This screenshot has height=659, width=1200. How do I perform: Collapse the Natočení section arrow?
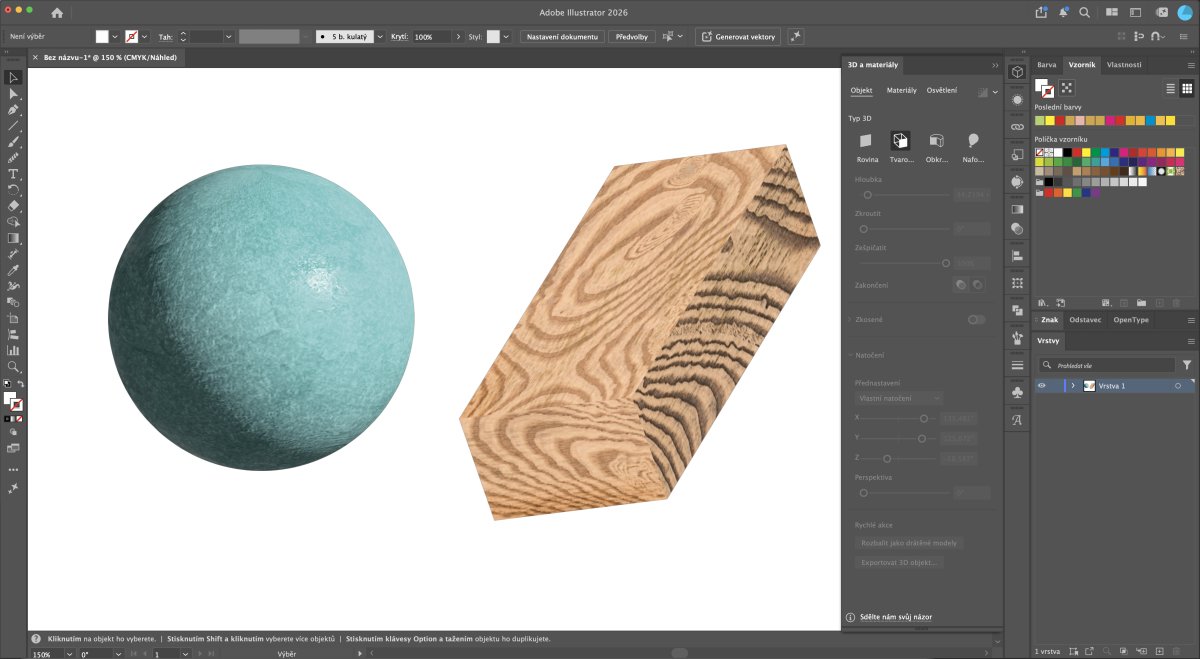click(x=850, y=355)
